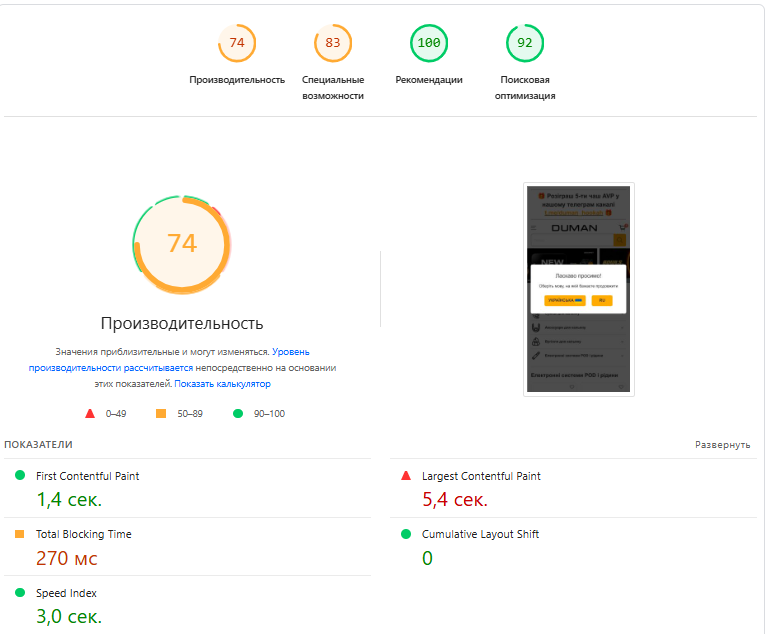Select the Speed Index metric label
772x634 pixels.
pos(66,593)
